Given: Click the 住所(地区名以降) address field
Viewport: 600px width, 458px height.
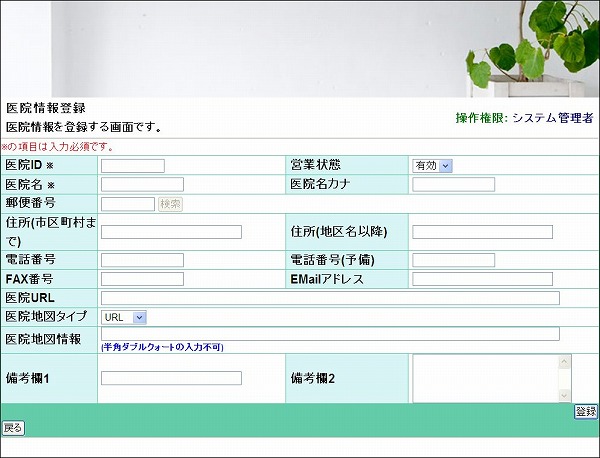Looking at the screenshot, I should [x=481, y=232].
